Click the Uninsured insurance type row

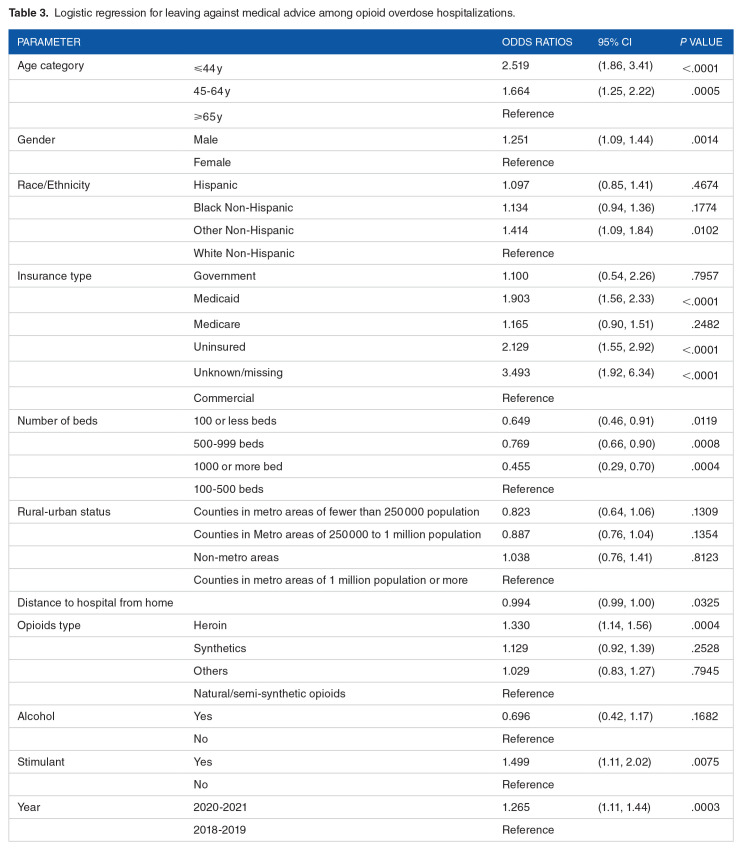tap(371, 347)
